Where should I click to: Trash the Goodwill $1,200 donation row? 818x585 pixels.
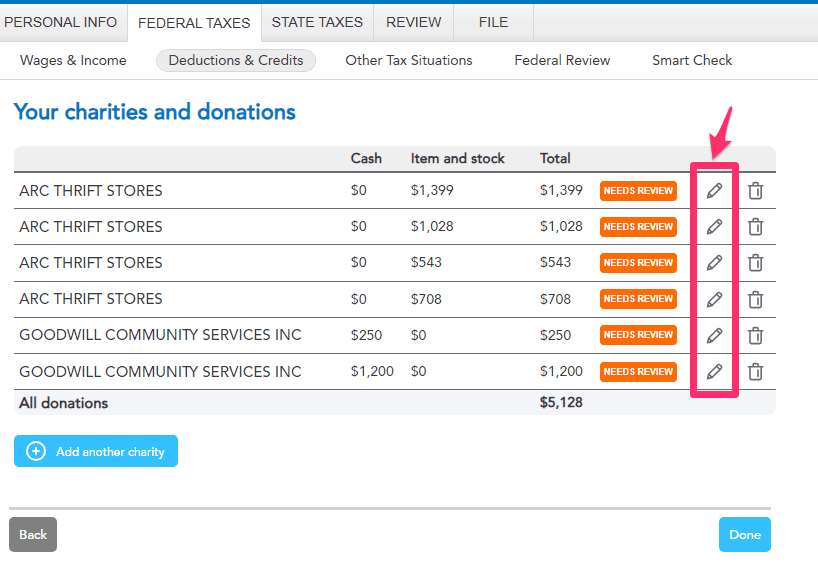click(756, 372)
